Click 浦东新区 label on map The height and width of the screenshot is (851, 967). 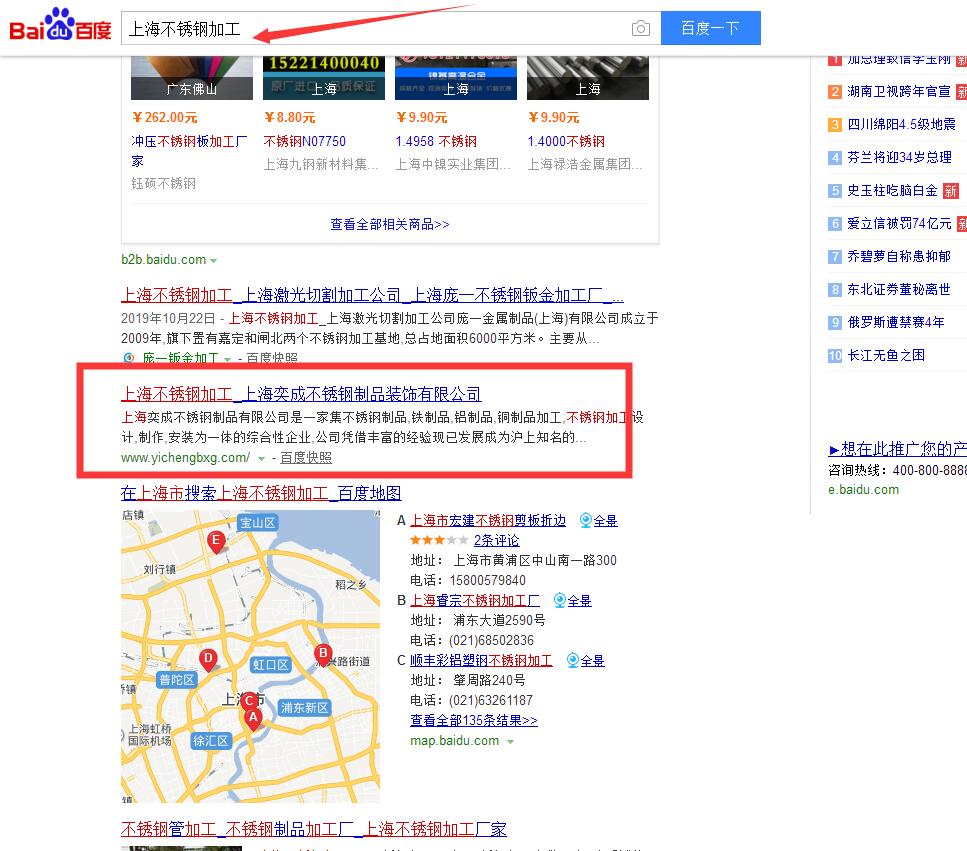(x=305, y=708)
